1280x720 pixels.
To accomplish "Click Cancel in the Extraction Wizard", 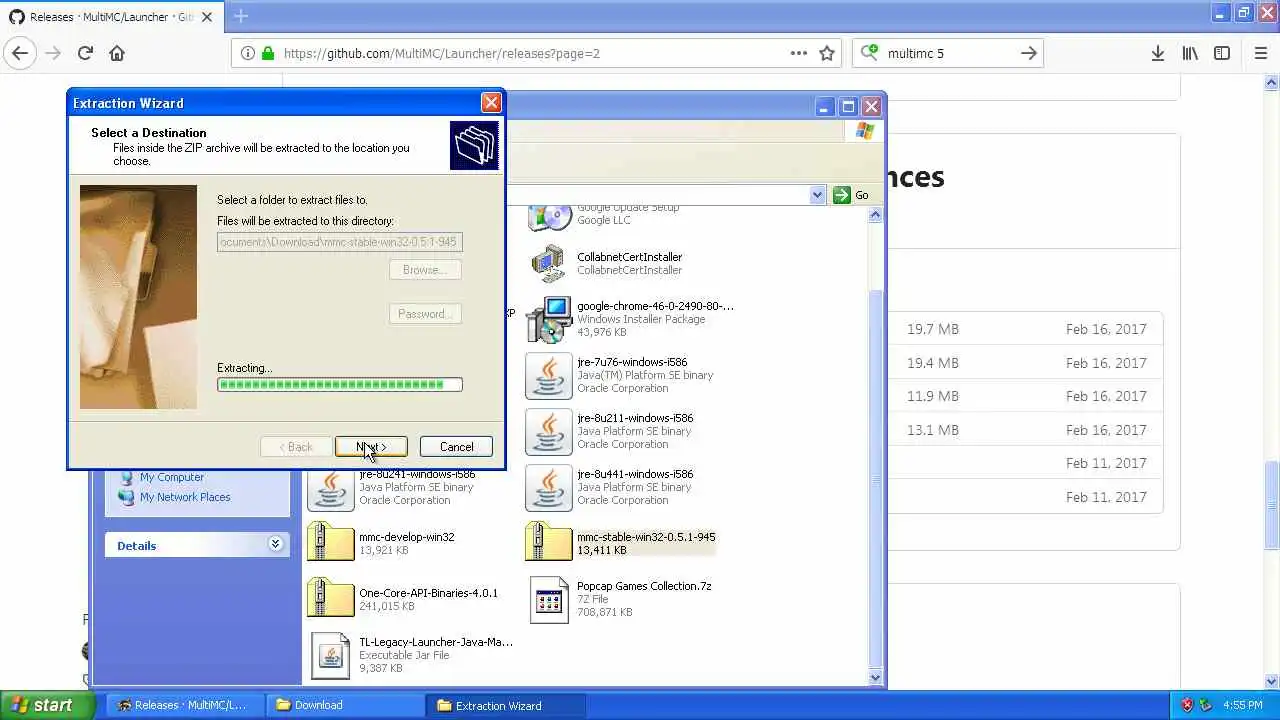I will [456, 447].
